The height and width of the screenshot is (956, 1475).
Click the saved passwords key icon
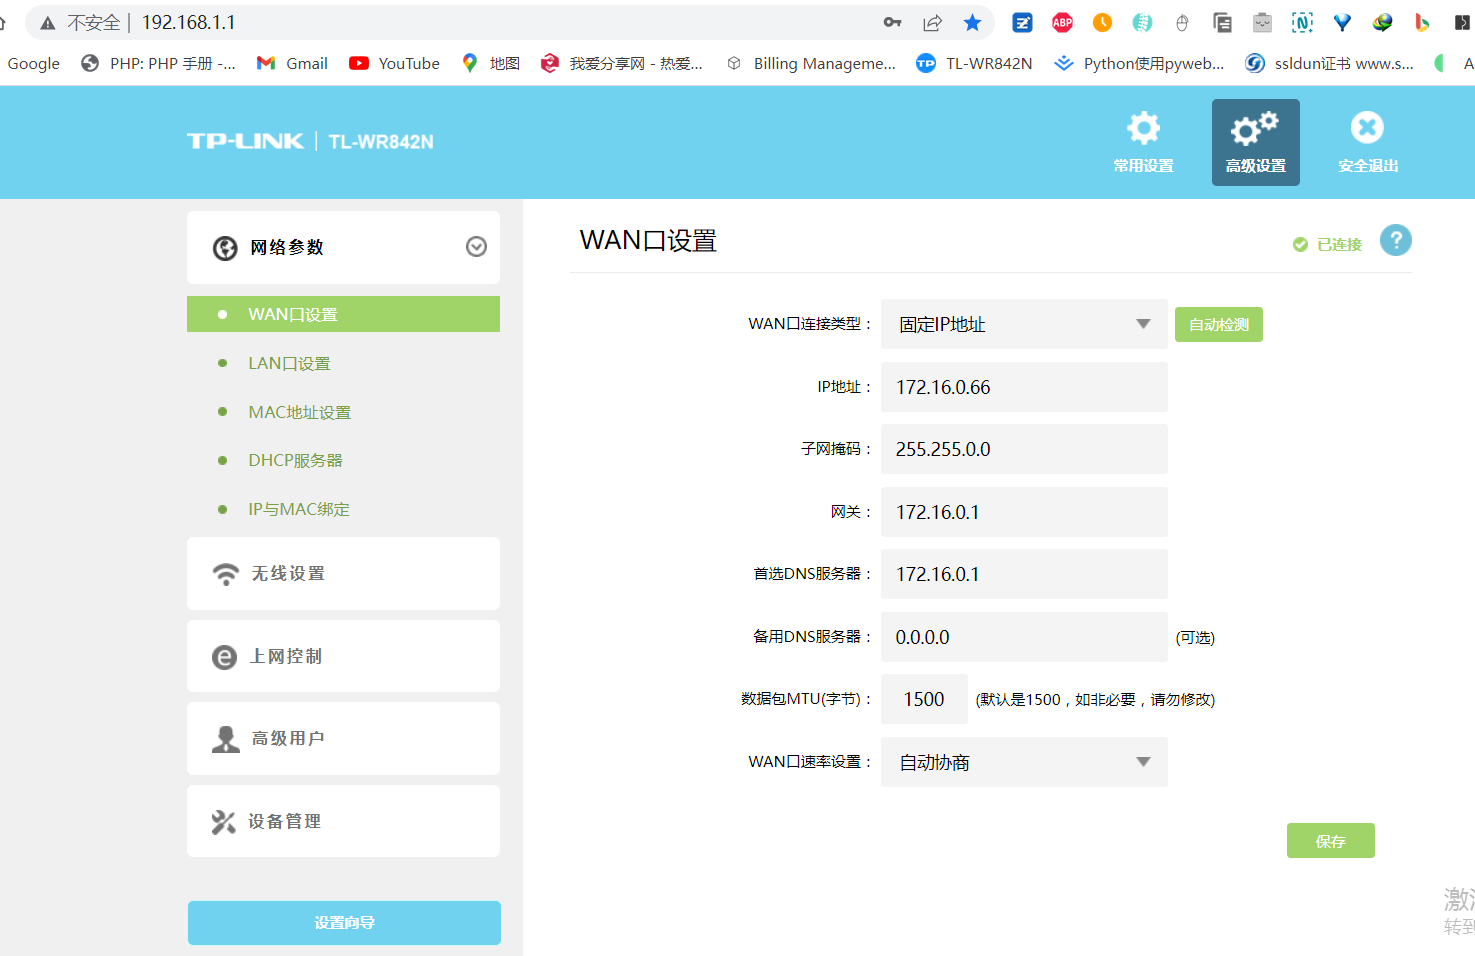[x=892, y=22]
